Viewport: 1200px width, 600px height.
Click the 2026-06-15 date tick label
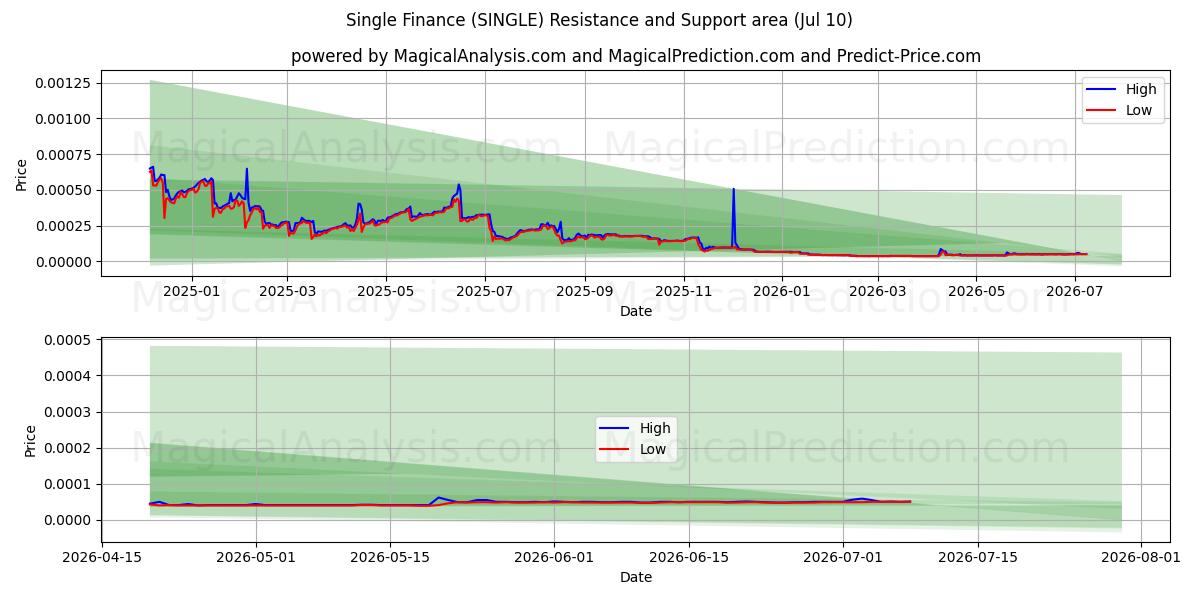688,557
